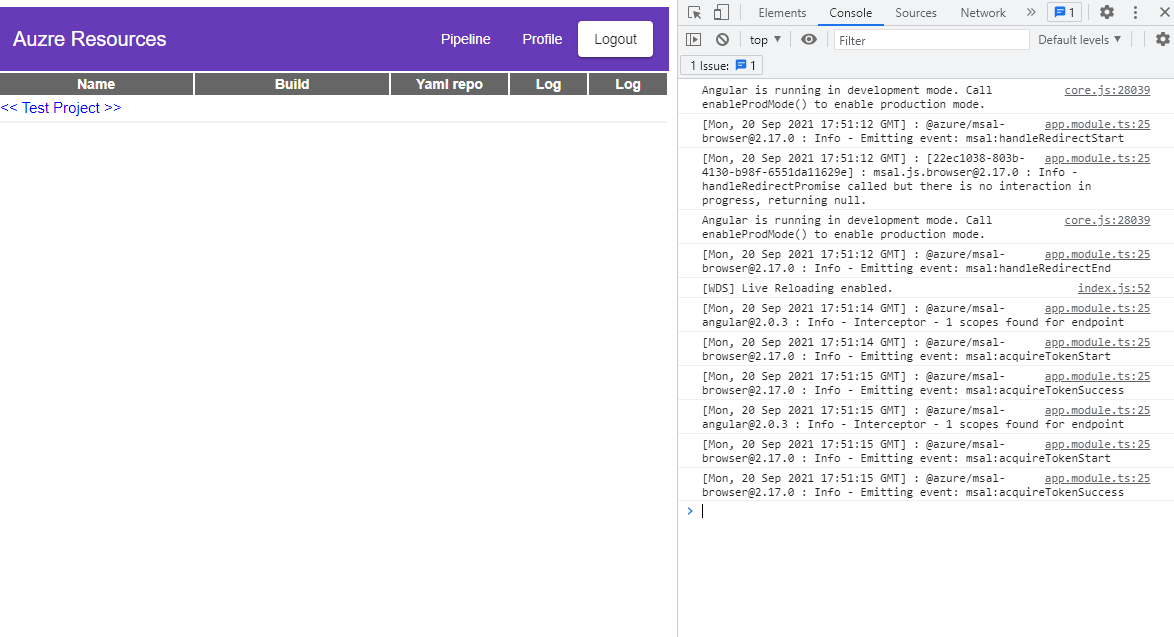Open the Default levels dropdown
This screenshot has height=637, width=1174.
(x=1077, y=39)
